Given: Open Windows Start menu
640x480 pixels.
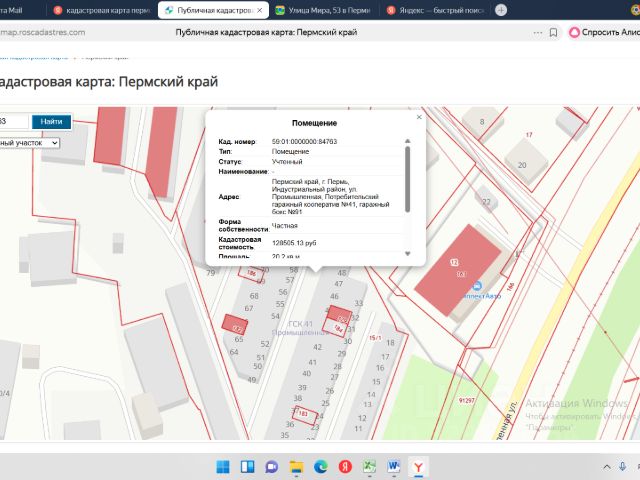Looking at the screenshot, I should point(222,467).
